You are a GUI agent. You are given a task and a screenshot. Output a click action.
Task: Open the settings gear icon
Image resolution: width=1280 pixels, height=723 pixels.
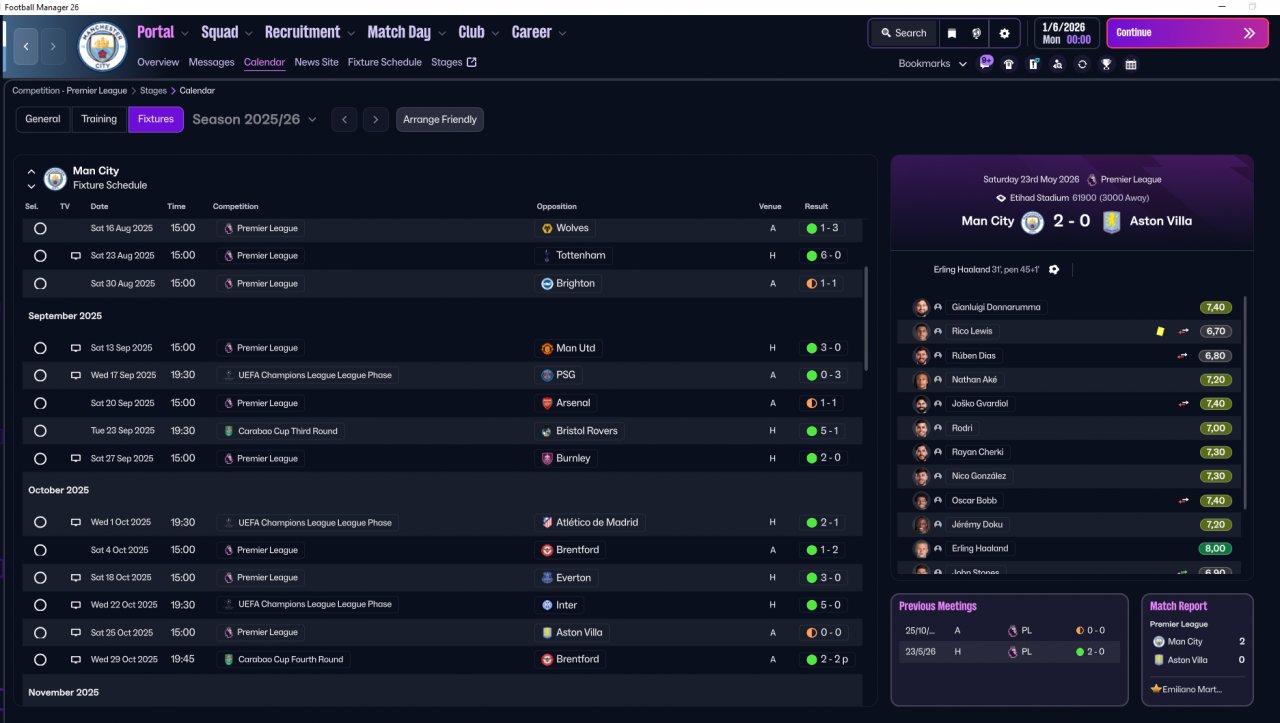point(1004,33)
